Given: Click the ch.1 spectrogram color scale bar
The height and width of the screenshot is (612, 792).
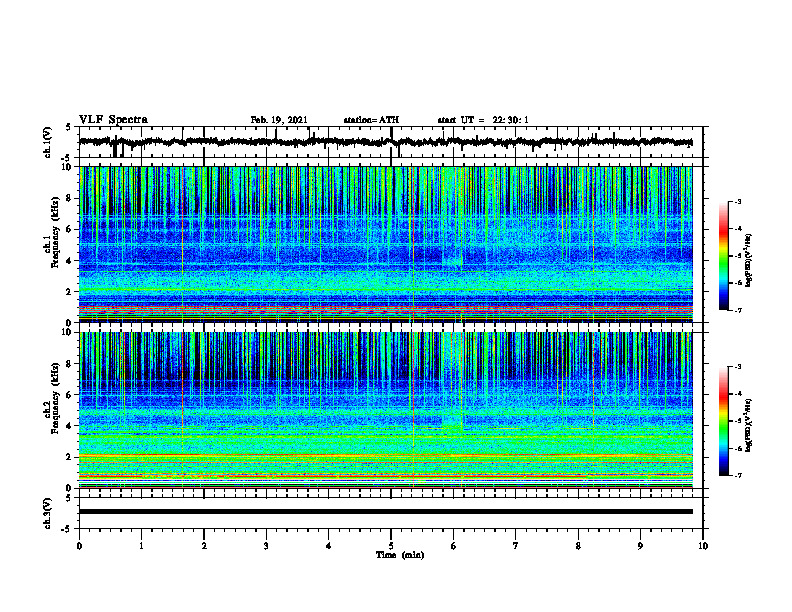Looking at the screenshot, I should 723,256.
